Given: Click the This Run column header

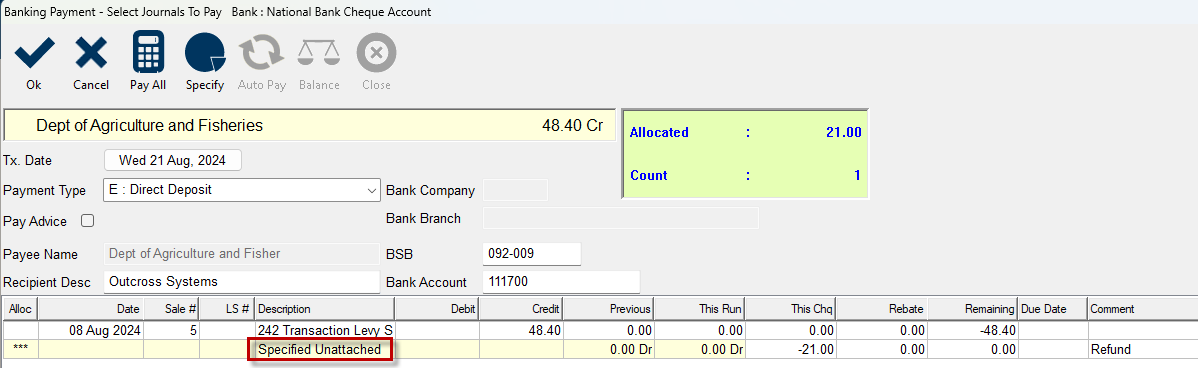Looking at the screenshot, I should pos(700,309).
